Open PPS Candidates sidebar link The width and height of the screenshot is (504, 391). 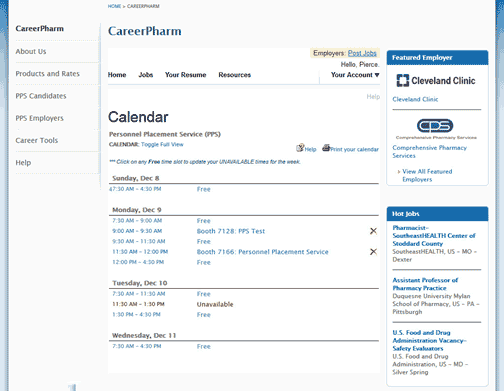pyautogui.click(x=41, y=96)
